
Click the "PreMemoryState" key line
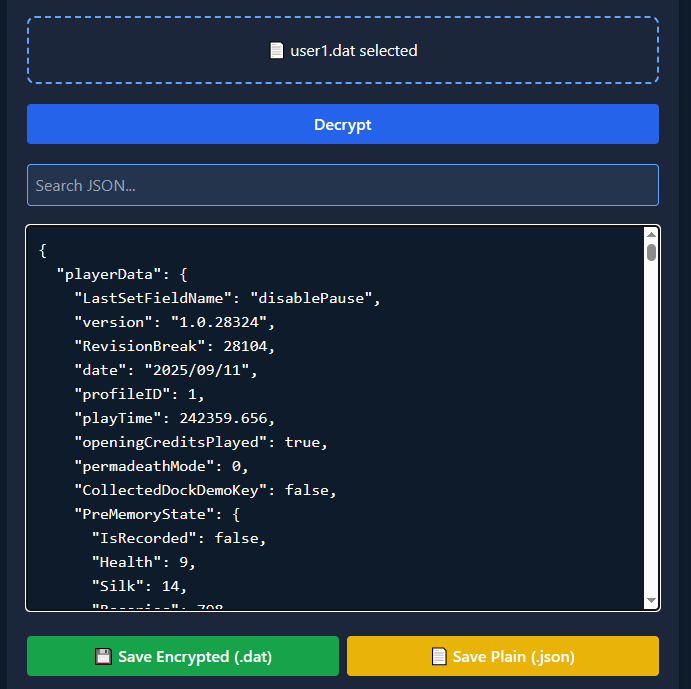point(157,514)
